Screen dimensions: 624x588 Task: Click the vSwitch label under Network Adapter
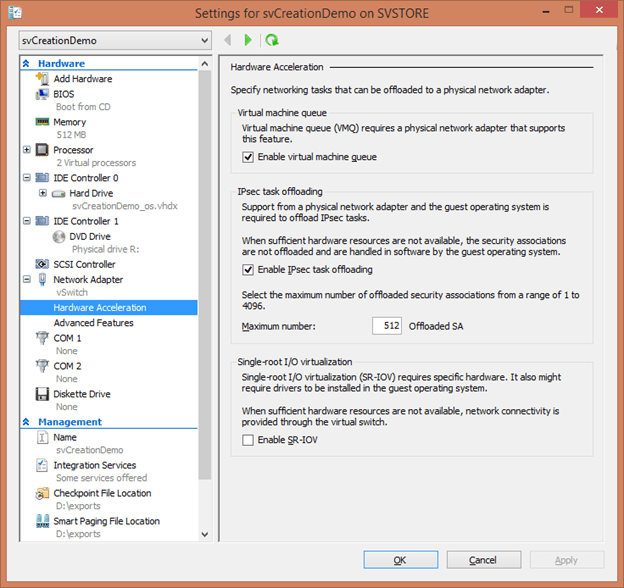[x=72, y=292]
